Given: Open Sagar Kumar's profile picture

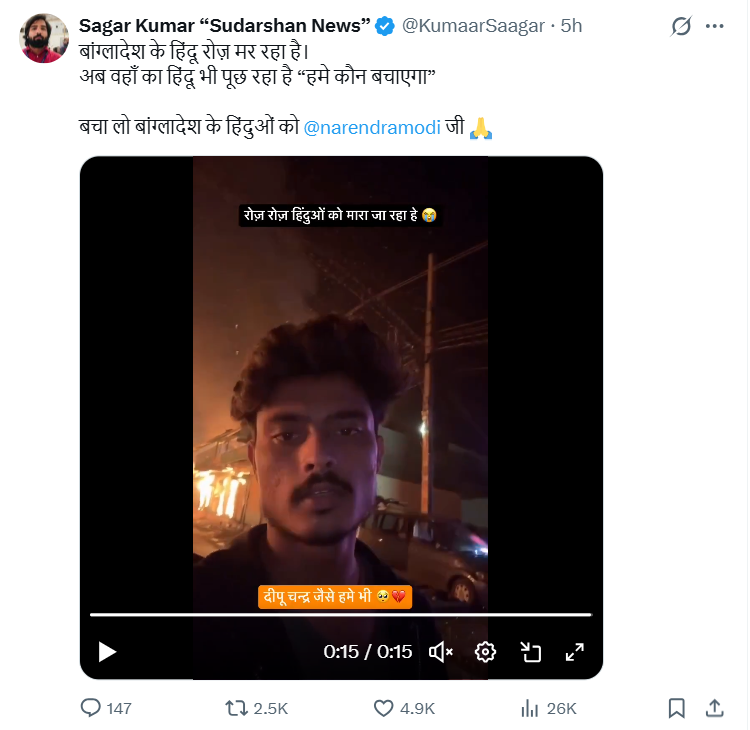Looking at the screenshot, I should point(42,39).
